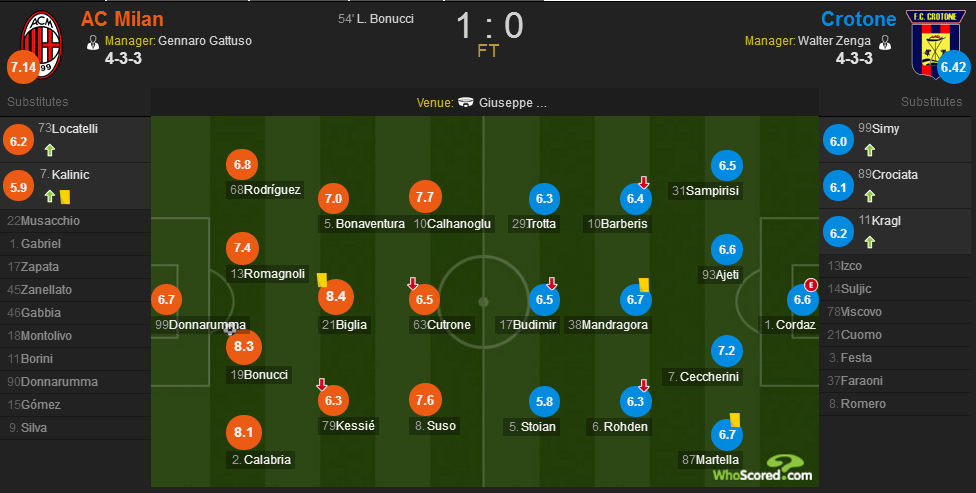Click the AC Milan club crest
976x493 pixels.
pos(42,44)
